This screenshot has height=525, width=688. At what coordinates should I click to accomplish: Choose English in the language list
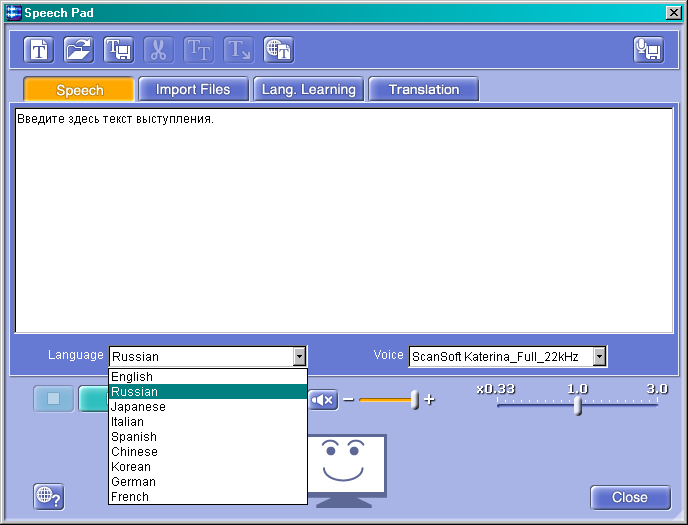[x=132, y=377]
